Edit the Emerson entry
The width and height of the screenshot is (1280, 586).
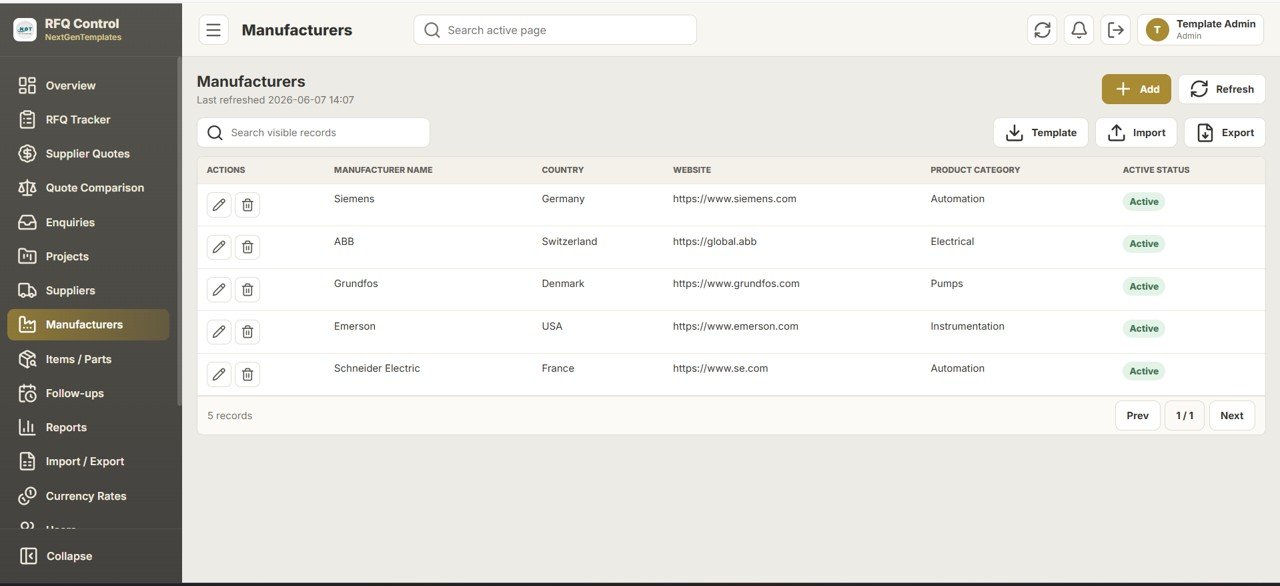point(219,332)
